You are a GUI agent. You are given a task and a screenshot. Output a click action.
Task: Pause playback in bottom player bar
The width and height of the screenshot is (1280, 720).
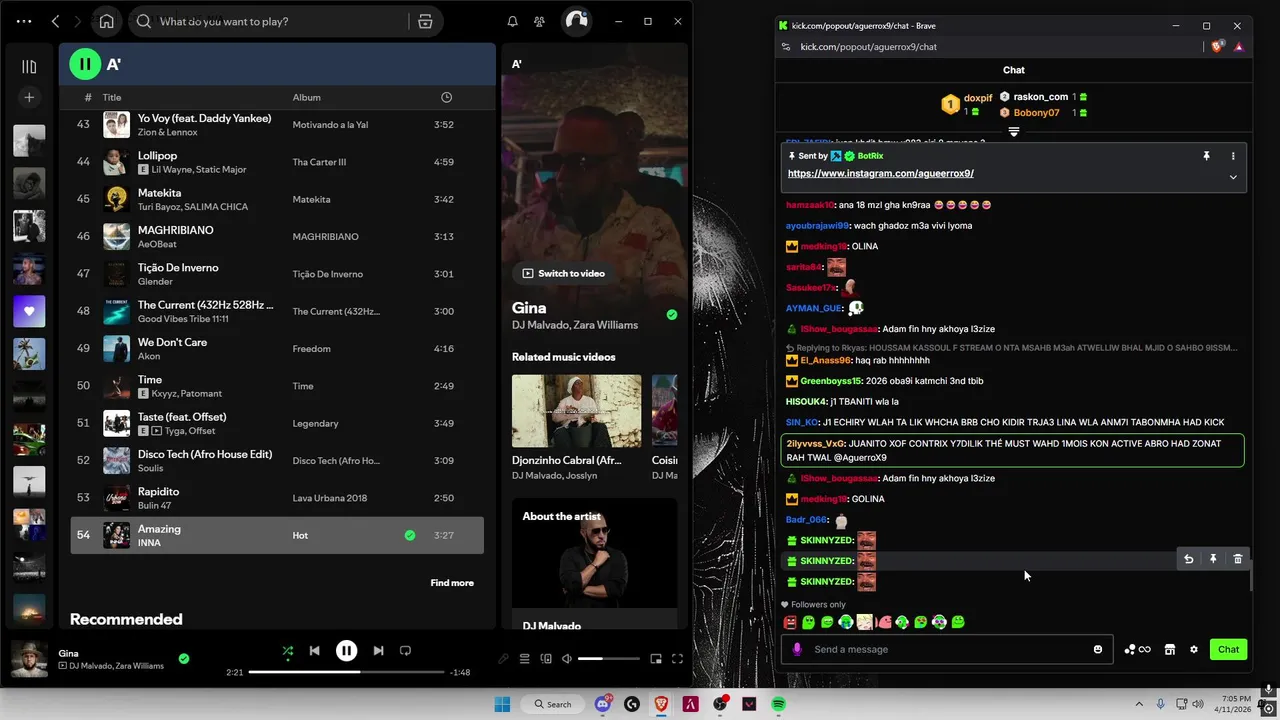346,650
